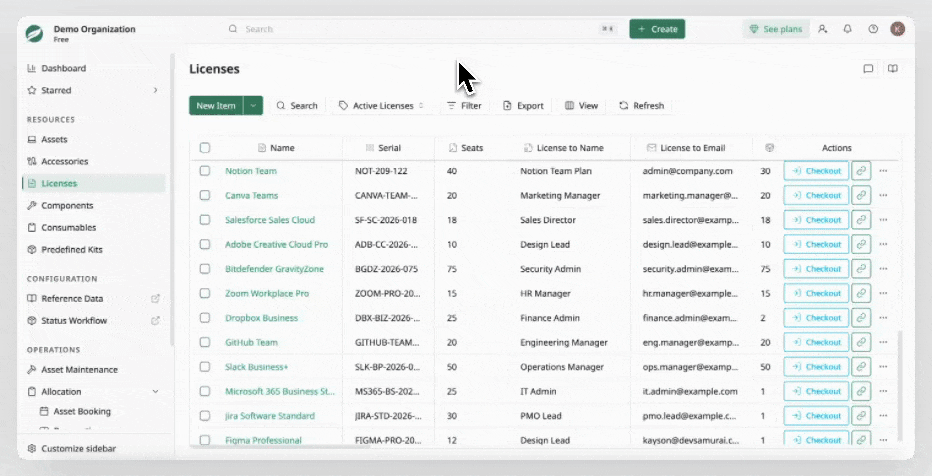Viewport: 932px width, 476px height.
Task: Open Predefined Kits in the sidebar
Action: pyautogui.click(x=71, y=250)
